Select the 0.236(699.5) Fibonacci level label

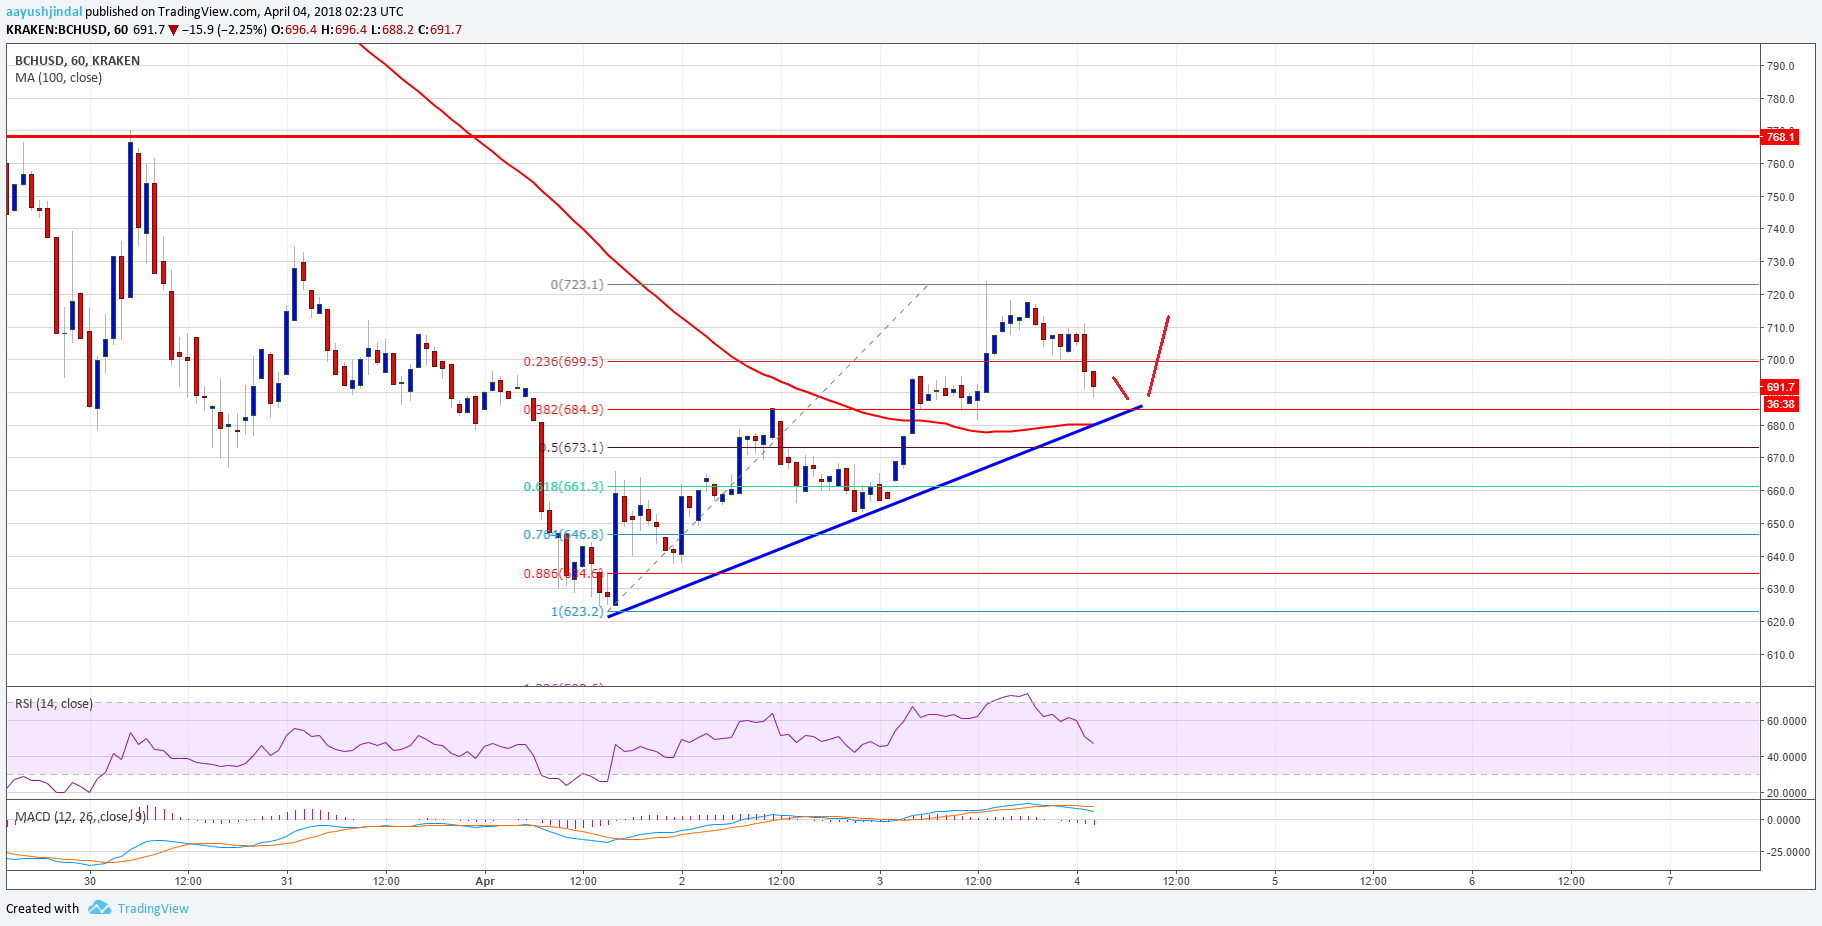coord(564,361)
